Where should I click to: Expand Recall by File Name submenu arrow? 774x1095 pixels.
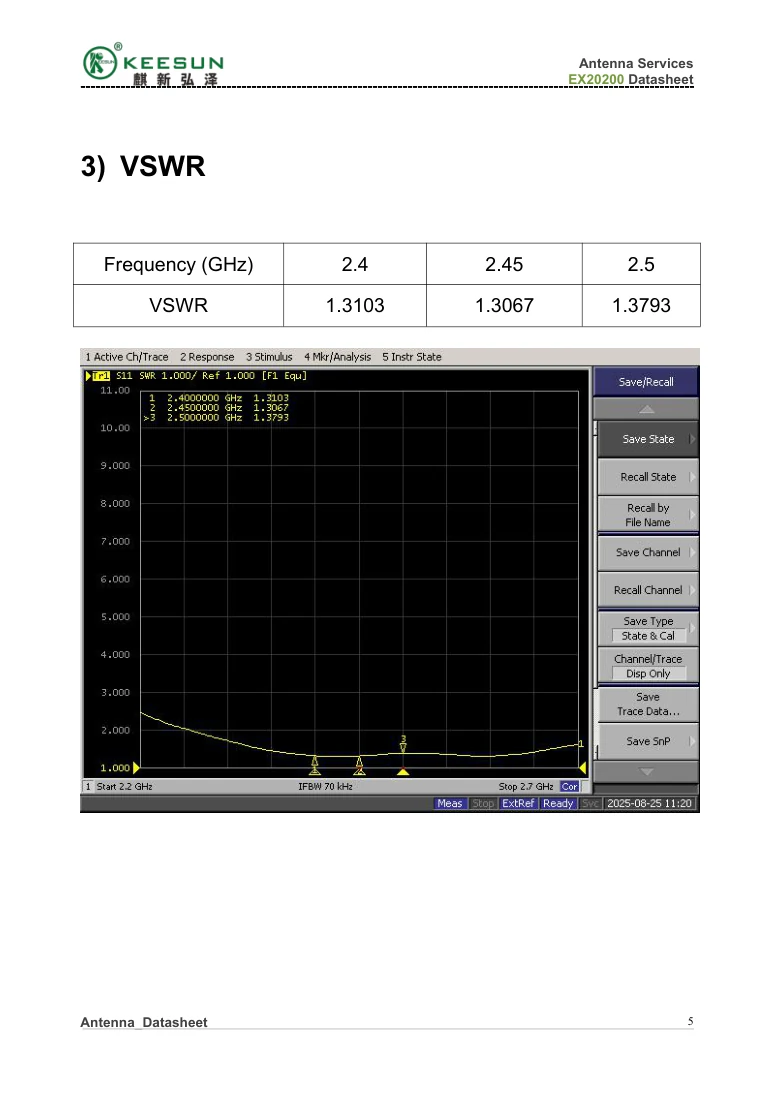coord(692,515)
